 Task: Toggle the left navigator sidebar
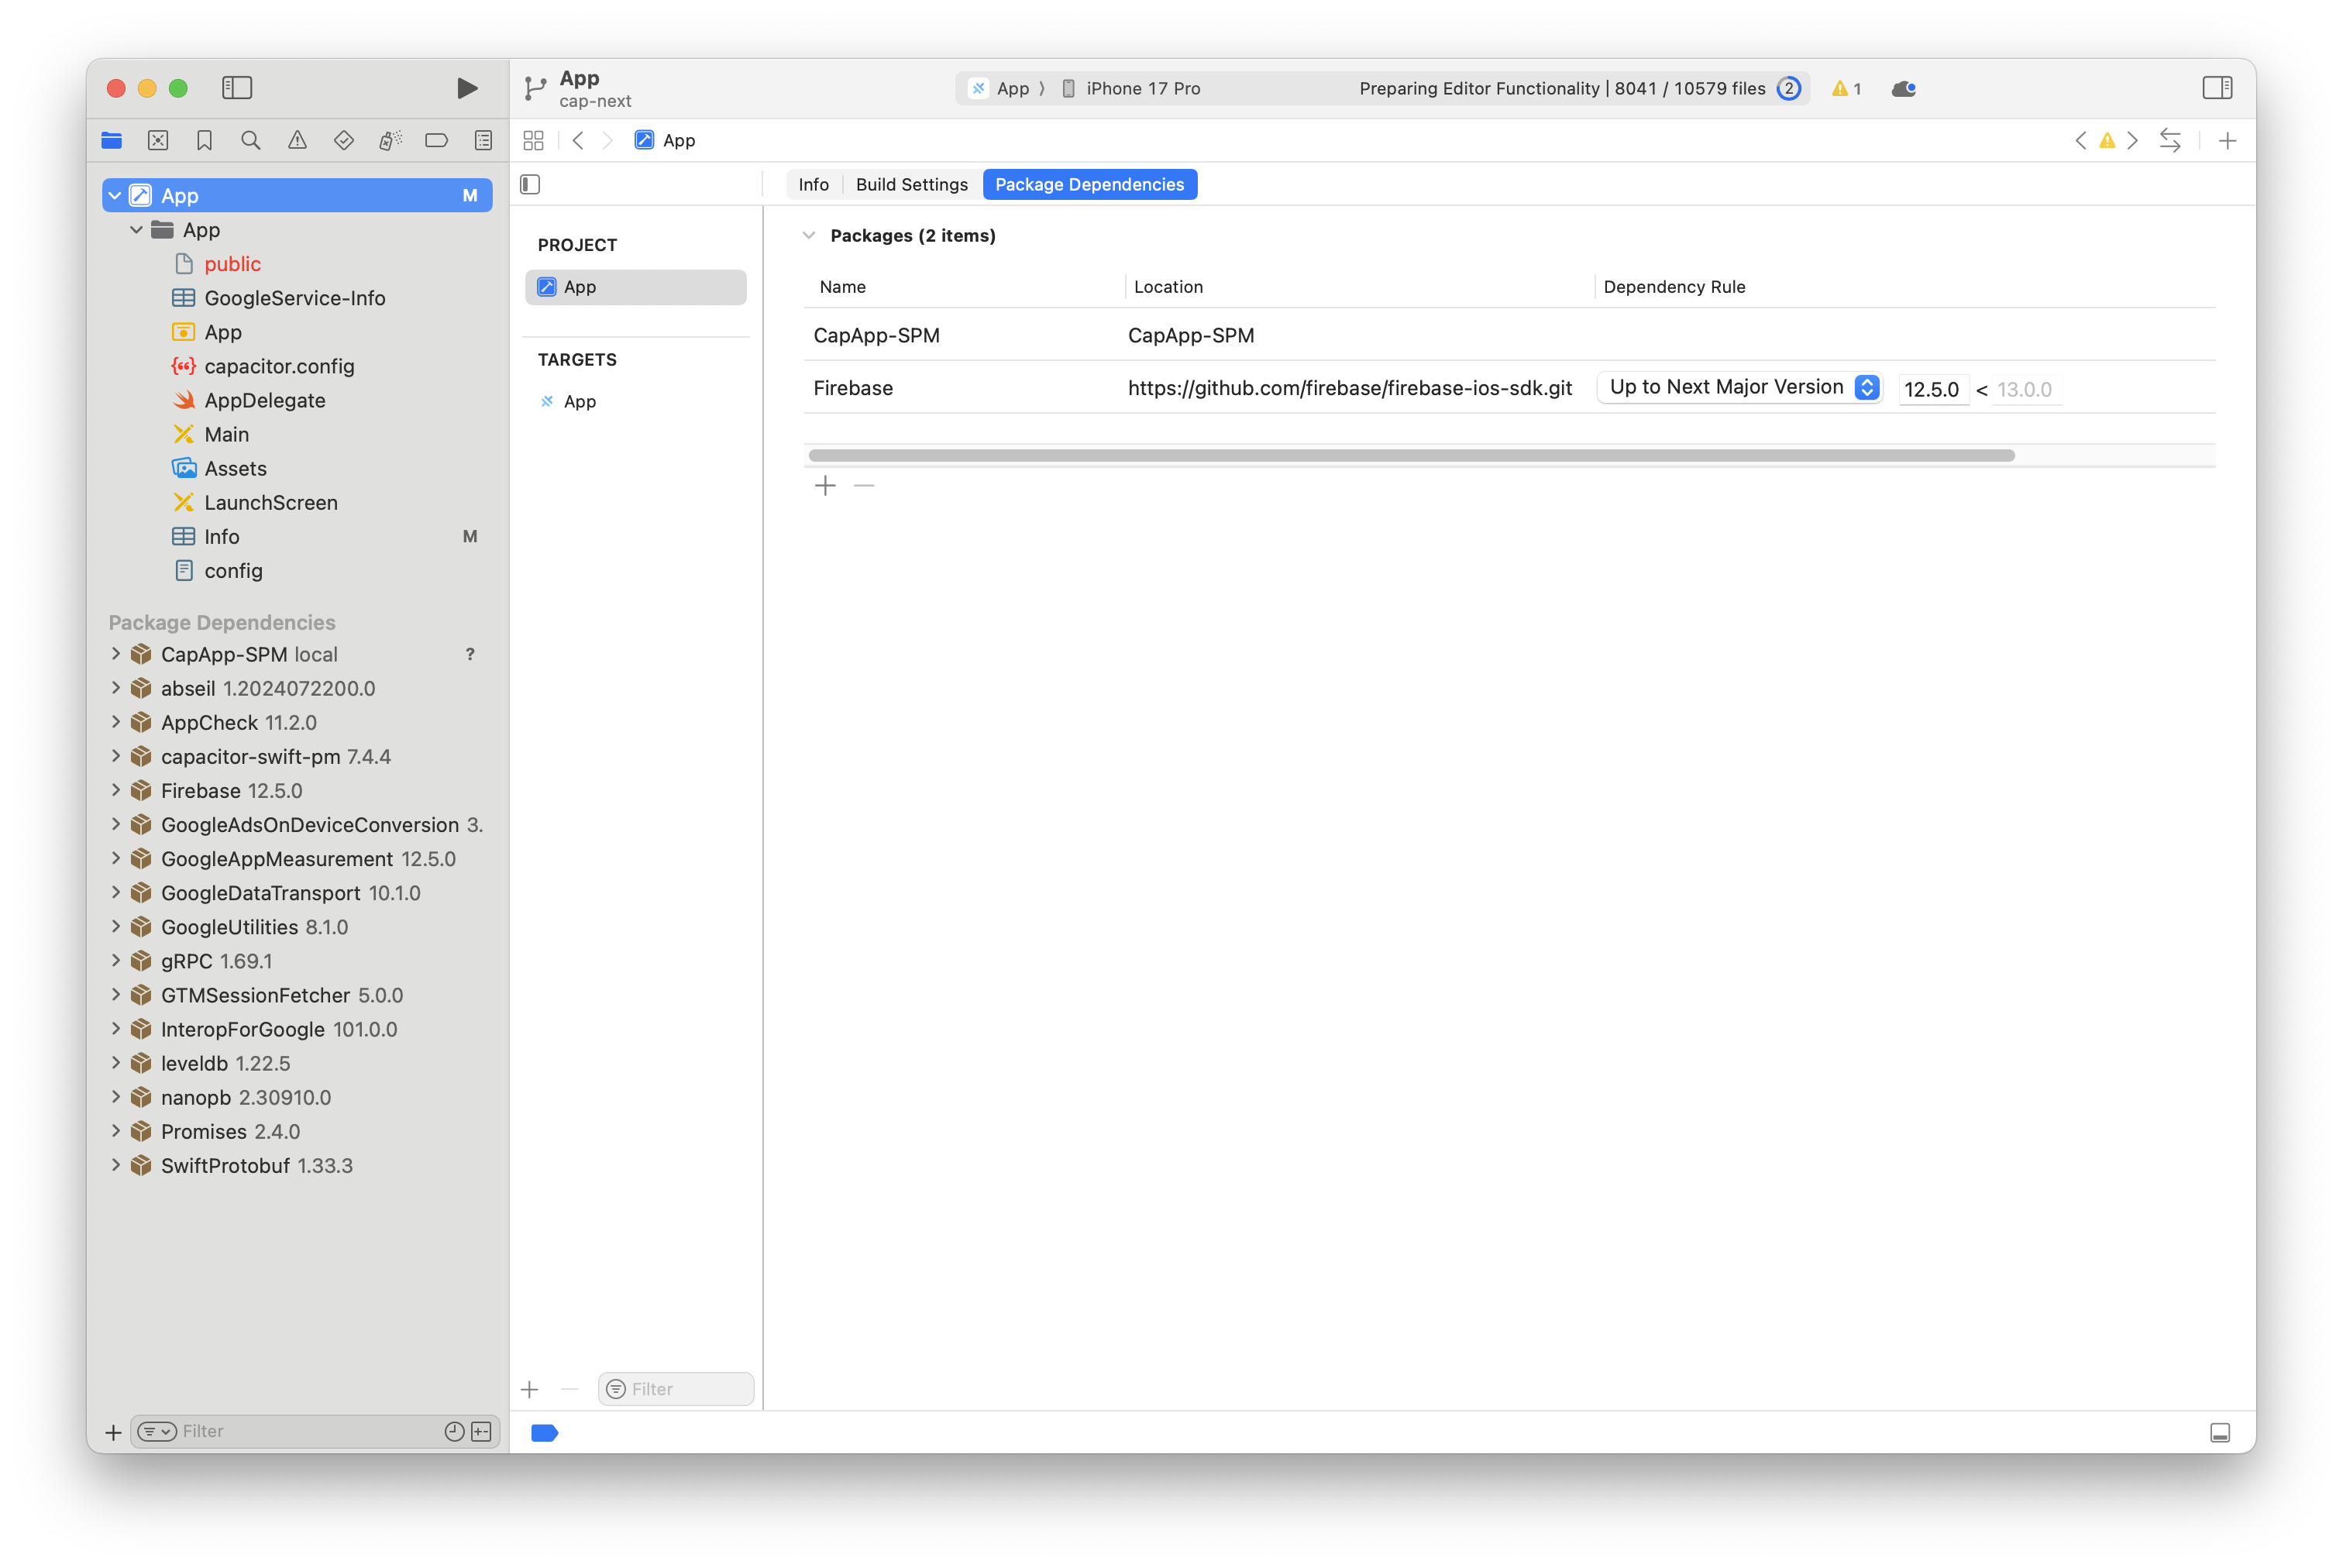[237, 88]
